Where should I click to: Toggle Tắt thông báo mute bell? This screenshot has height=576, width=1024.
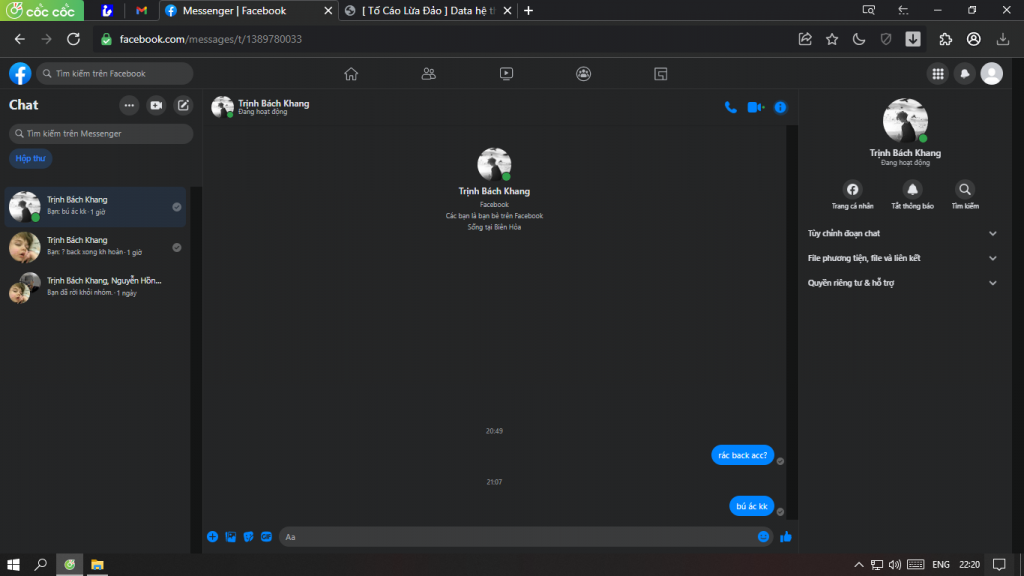(x=912, y=189)
